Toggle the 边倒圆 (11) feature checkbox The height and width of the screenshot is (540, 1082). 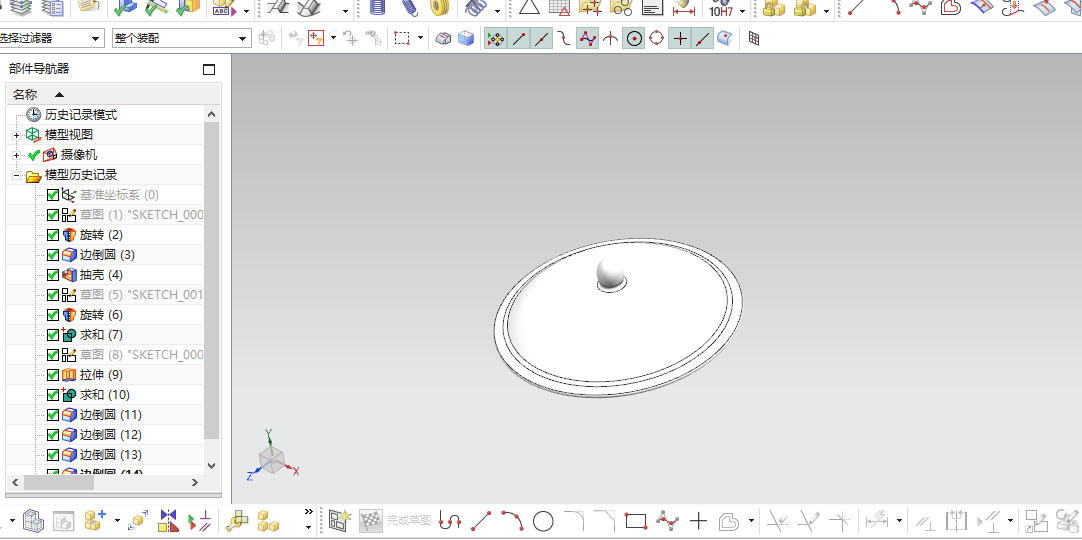(53, 415)
